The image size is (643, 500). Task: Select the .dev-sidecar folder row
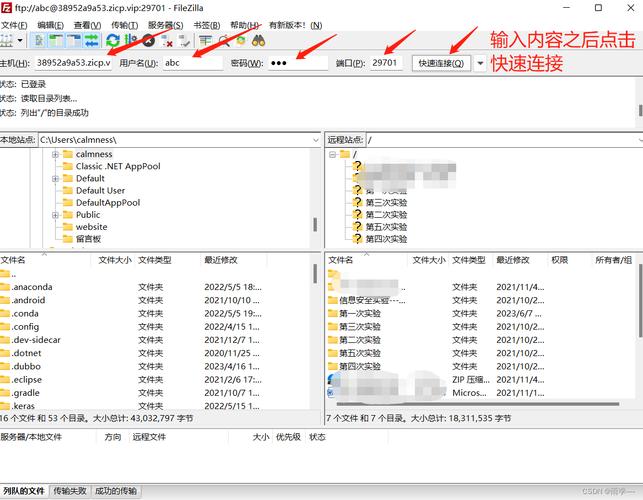pos(156,340)
